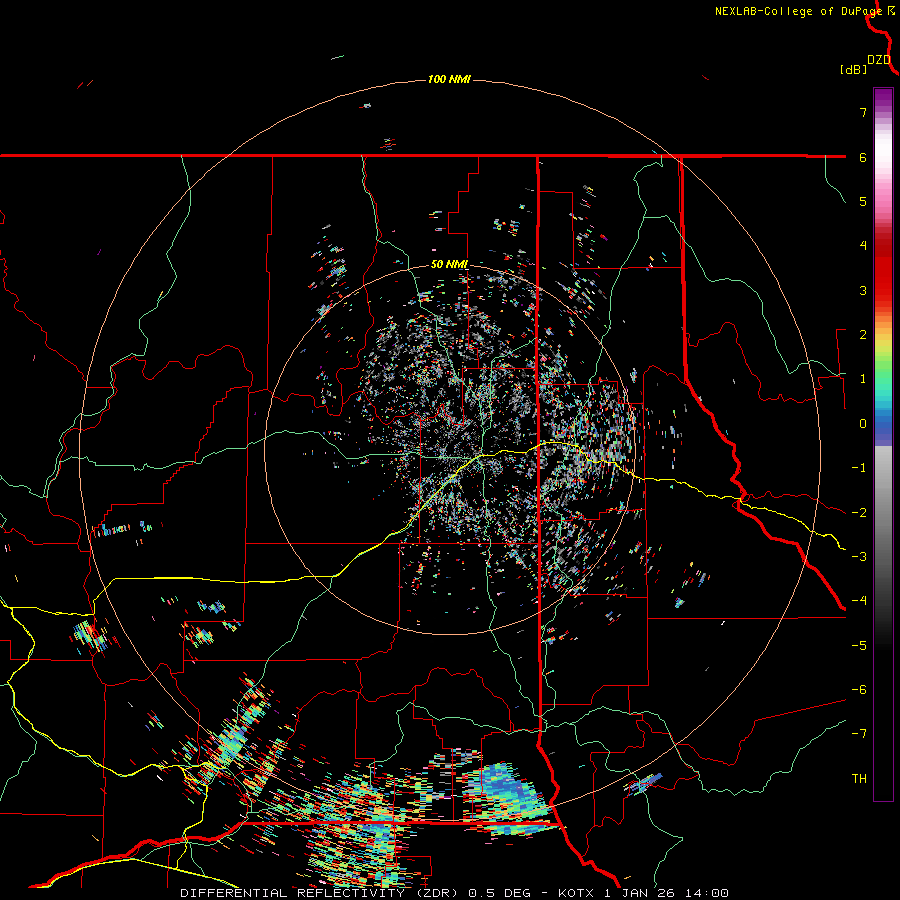Screen dimensions: 900x900
Task: Click the 50 NMI range ring label
Action: click(449, 265)
